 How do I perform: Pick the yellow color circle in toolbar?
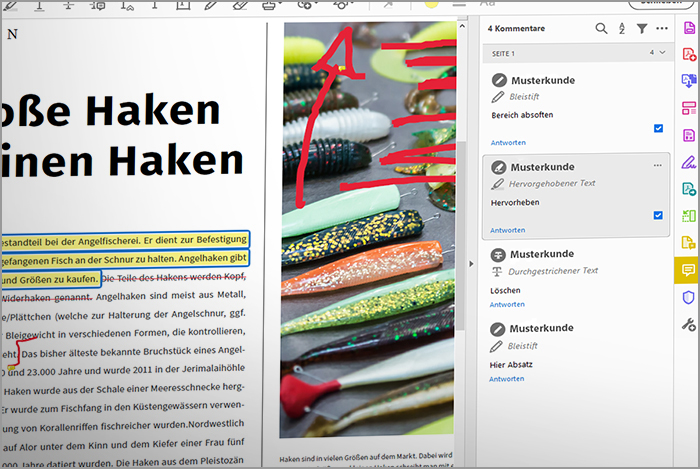coord(430,4)
